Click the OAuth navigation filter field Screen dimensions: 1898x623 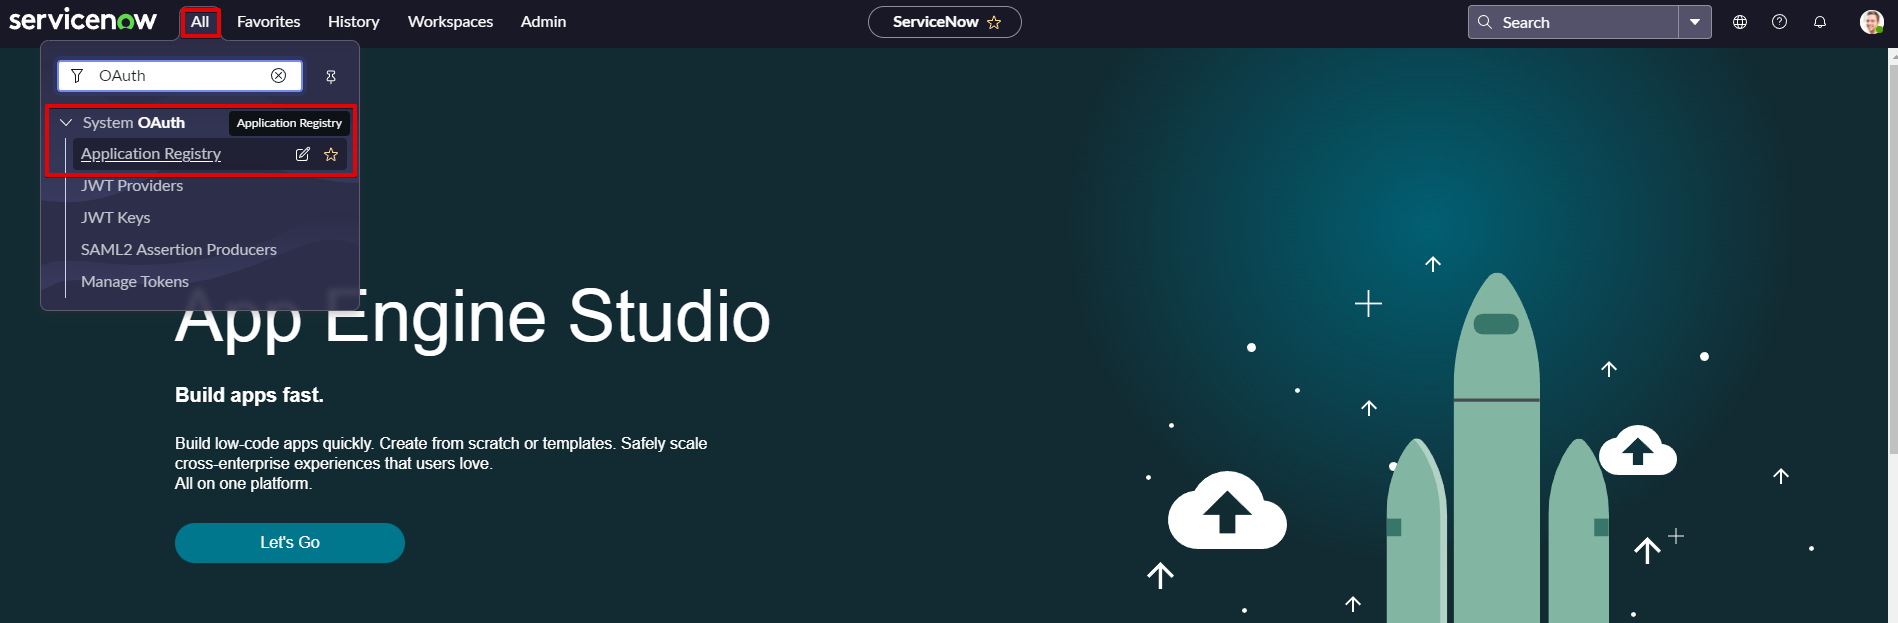coord(180,76)
